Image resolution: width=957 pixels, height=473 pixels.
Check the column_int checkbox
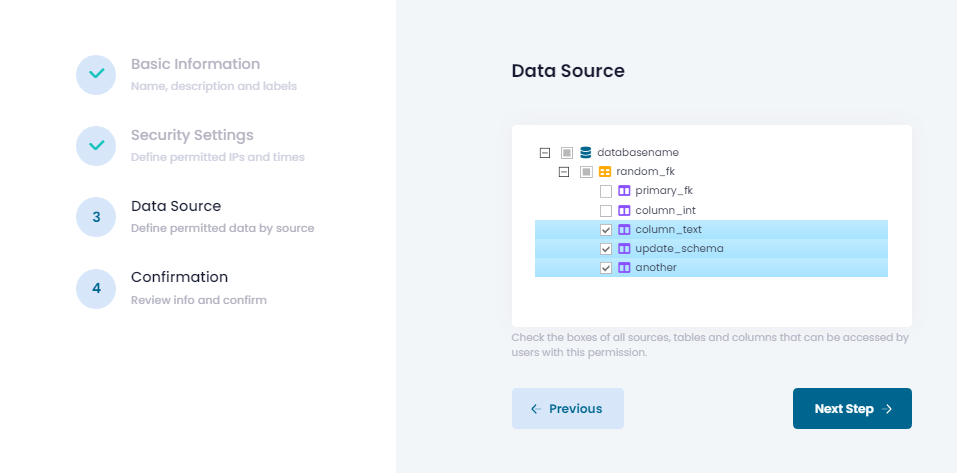[x=605, y=211]
